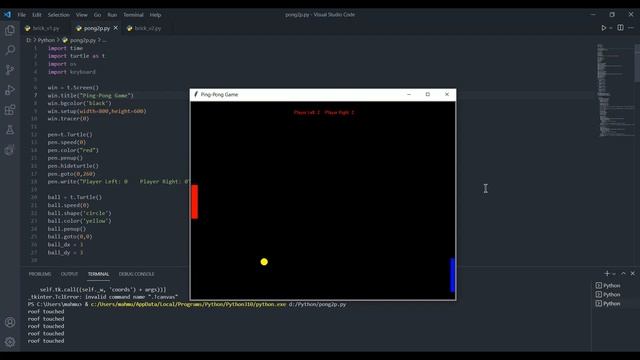Open the Source Control view
The height and width of the screenshot is (360, 640).
tap(10, 70)
